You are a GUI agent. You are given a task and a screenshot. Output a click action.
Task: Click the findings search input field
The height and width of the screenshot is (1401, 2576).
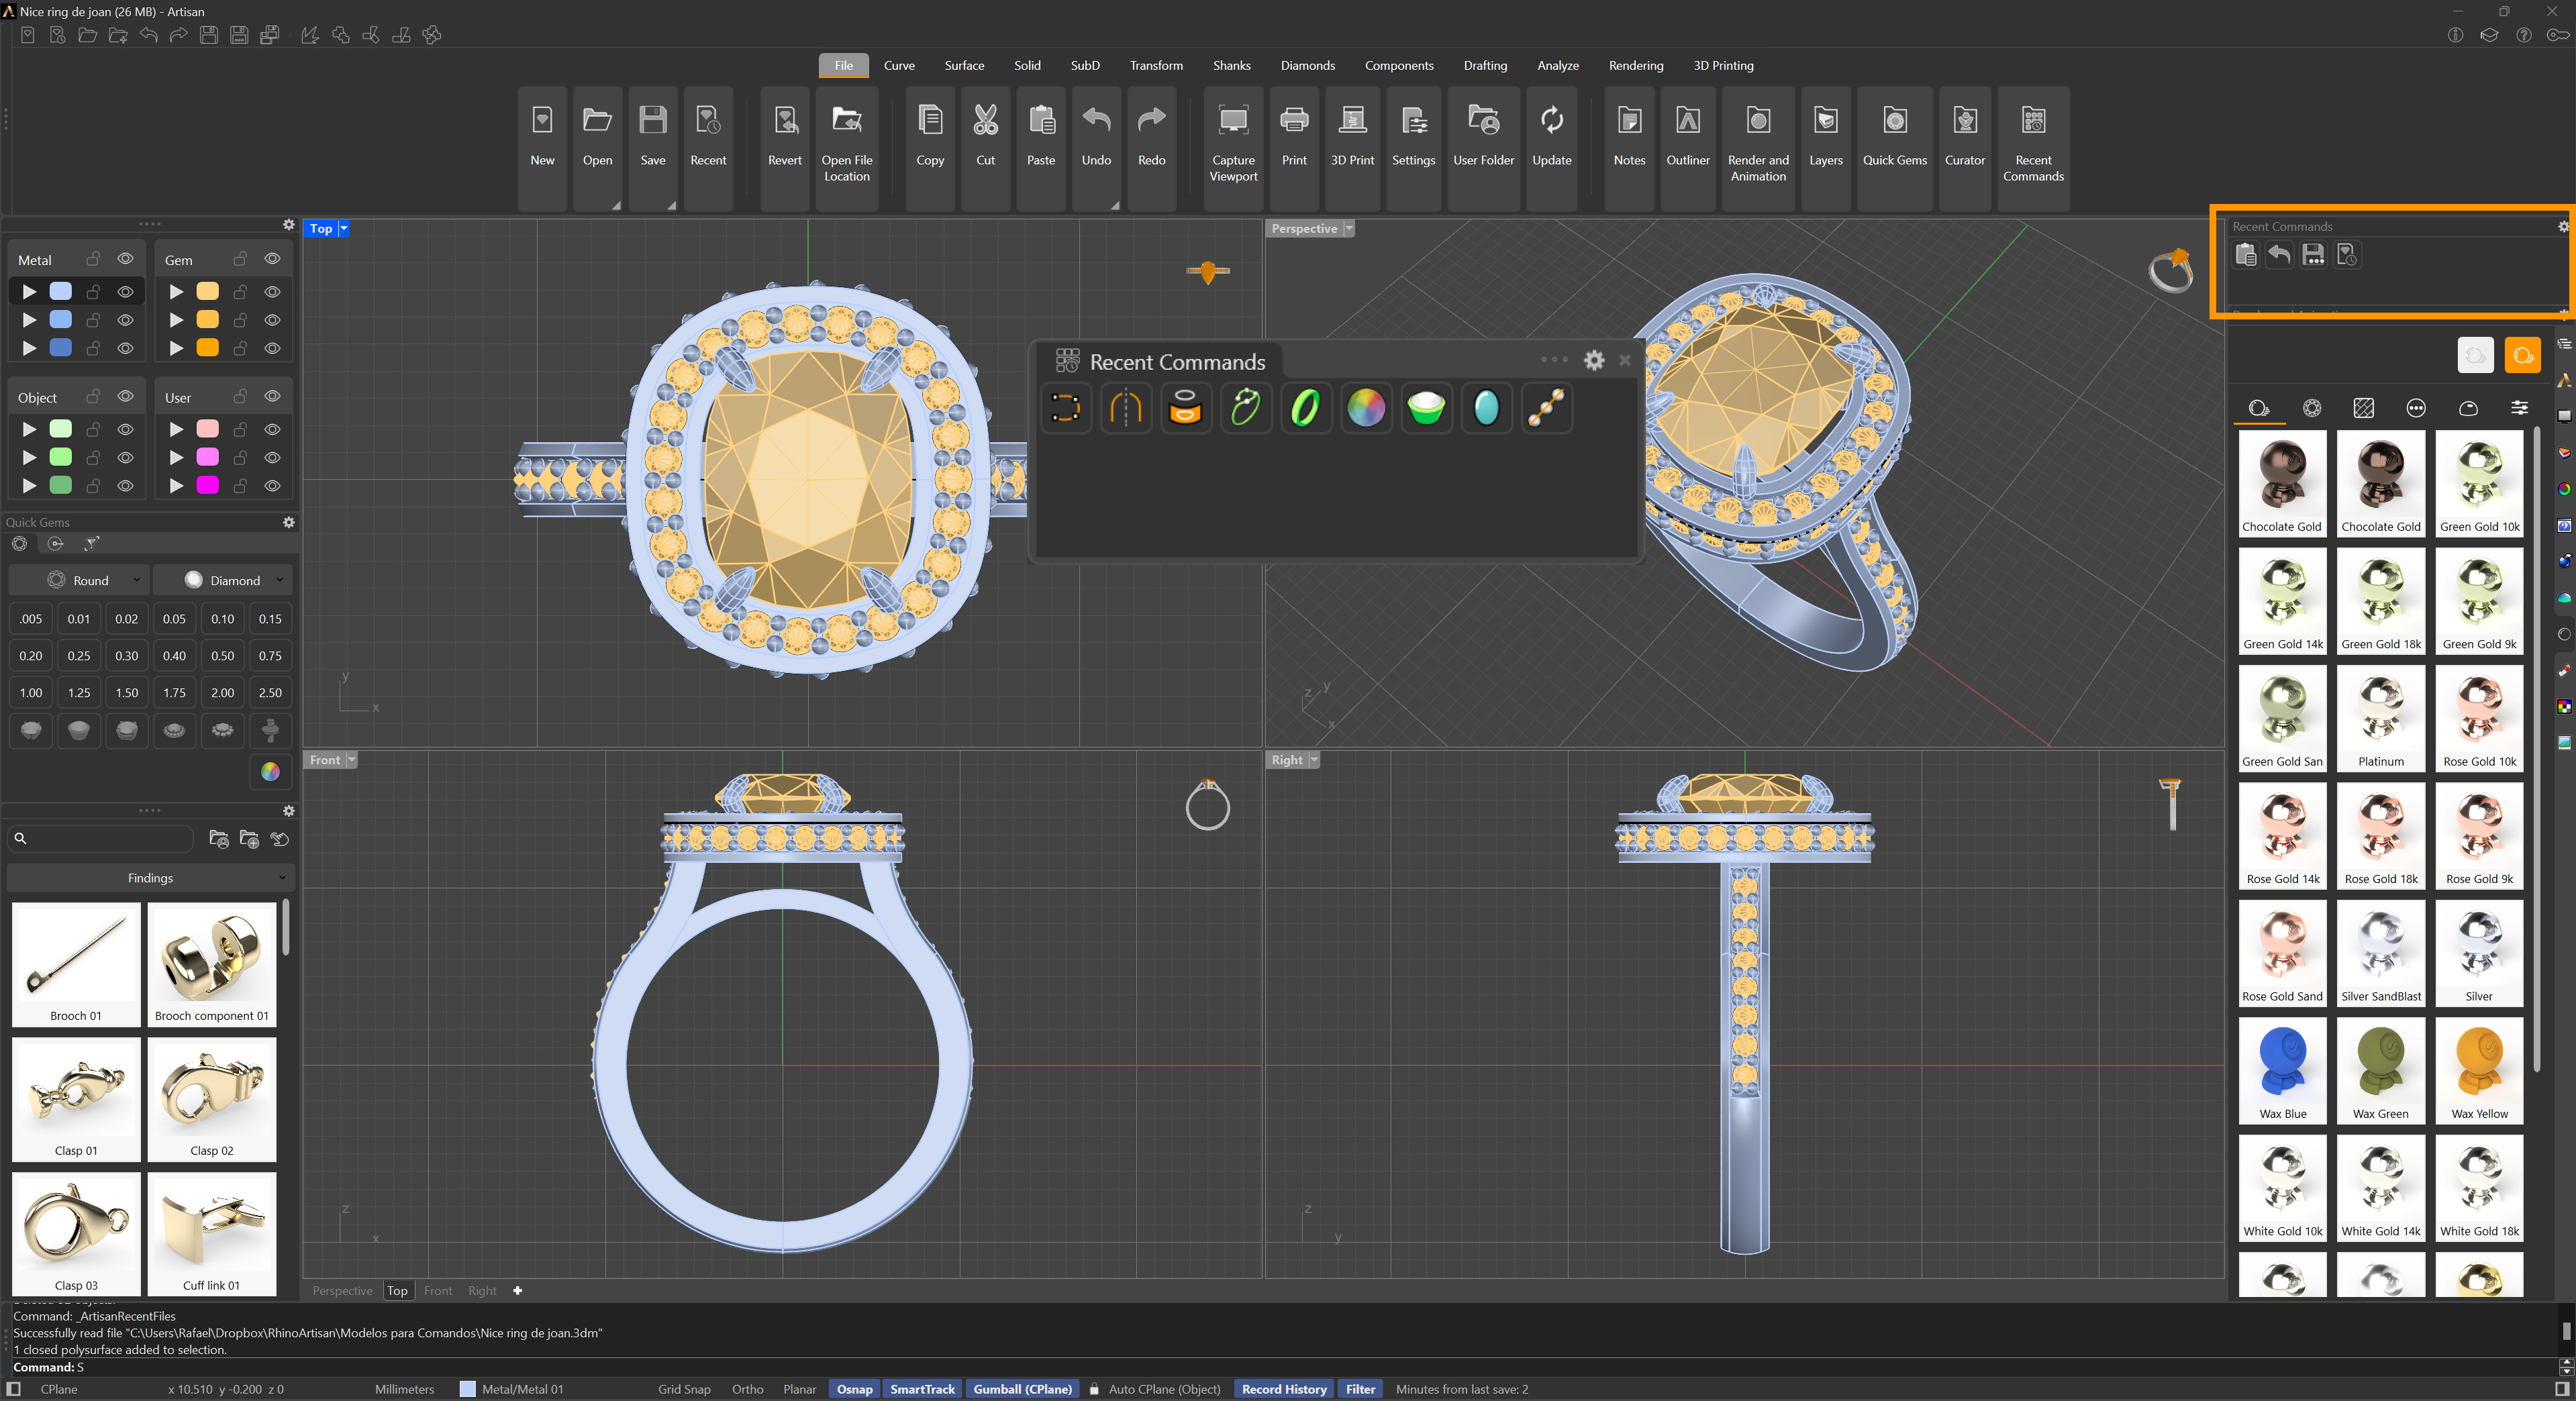click(x=100, y=839)
